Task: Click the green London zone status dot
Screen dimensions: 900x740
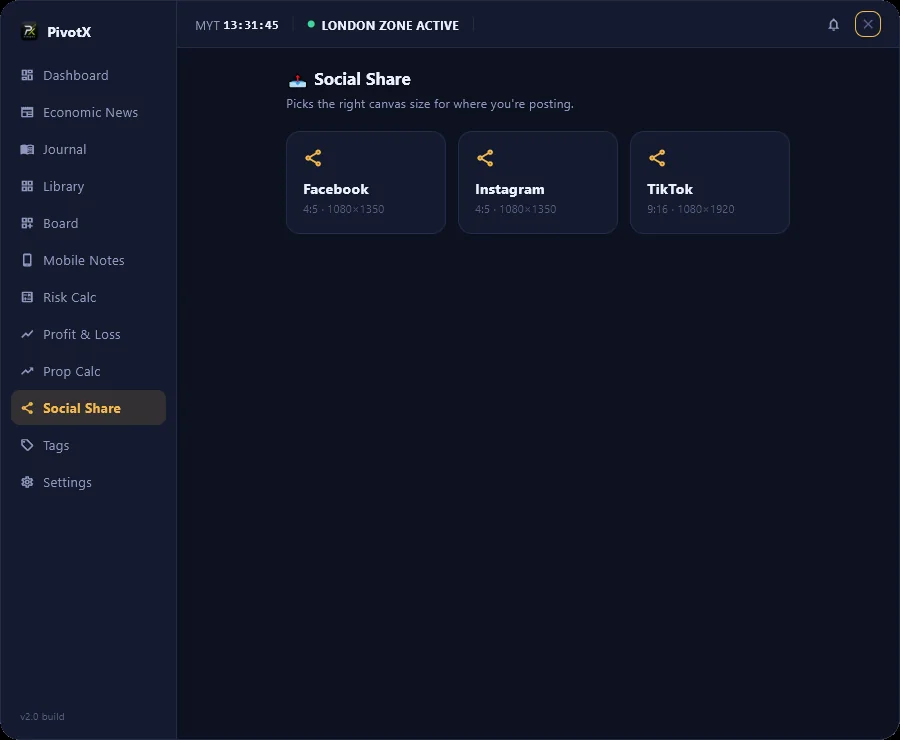Action: point(311,24)
